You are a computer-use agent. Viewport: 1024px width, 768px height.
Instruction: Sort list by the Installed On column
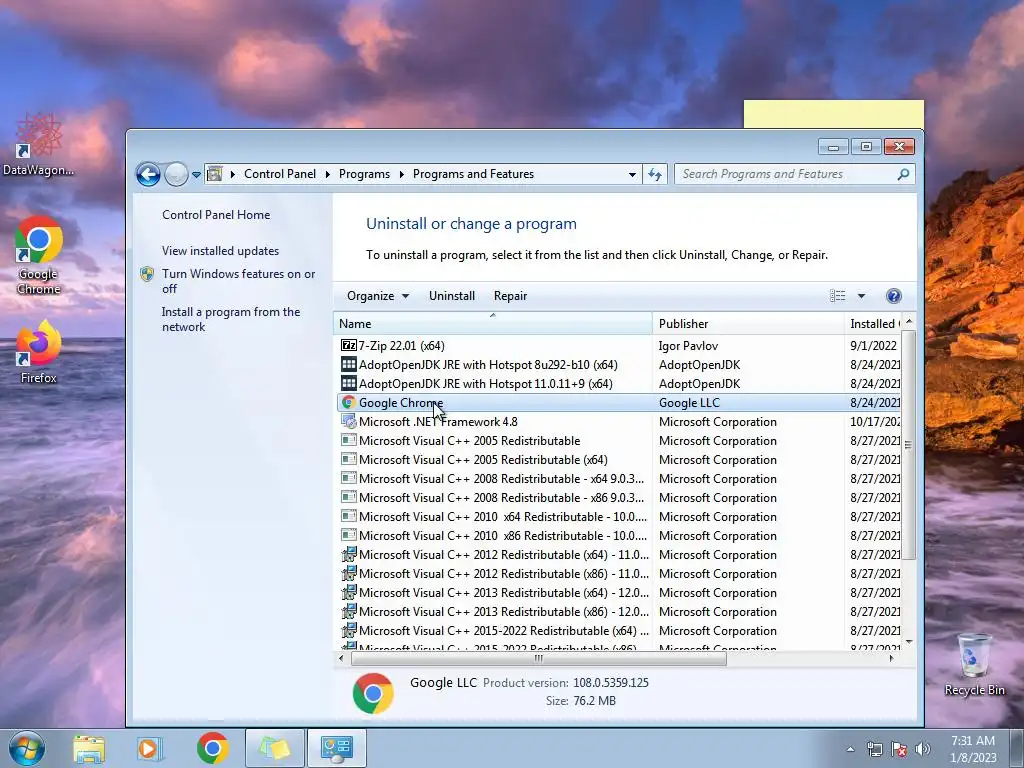[x=872, y=323]
